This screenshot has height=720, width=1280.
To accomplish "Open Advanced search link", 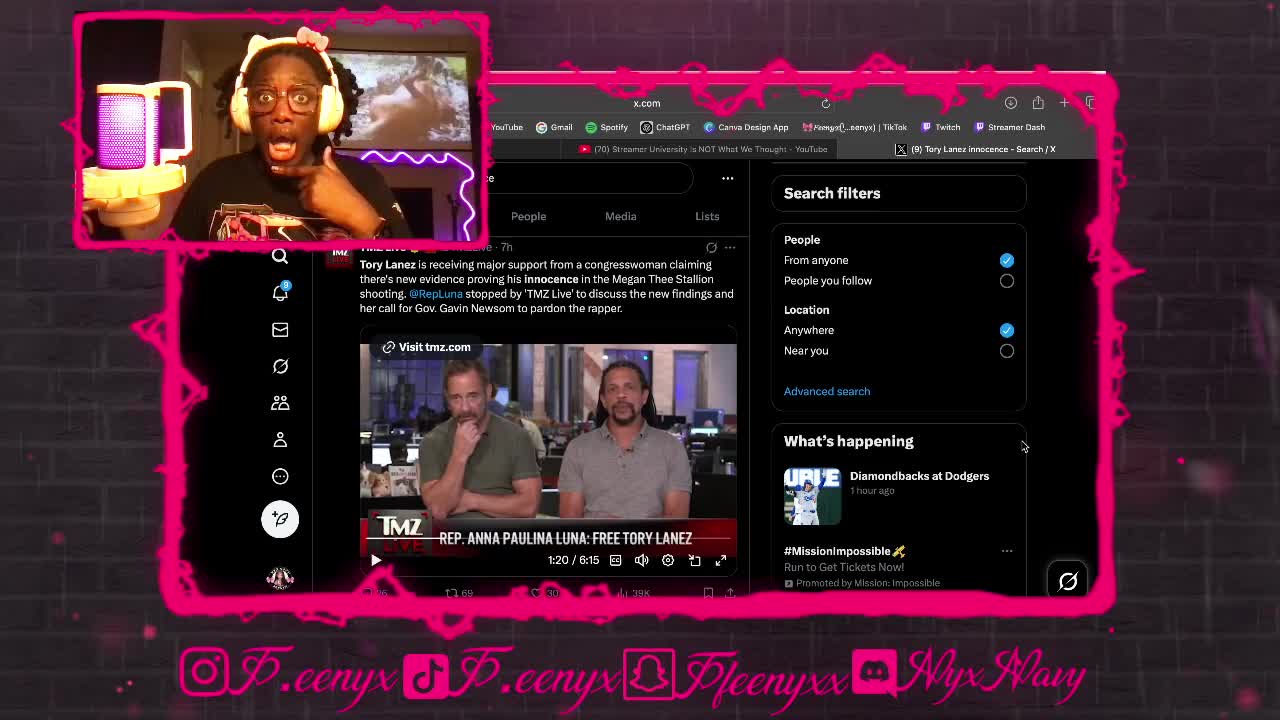I will [x=827, y=391].
